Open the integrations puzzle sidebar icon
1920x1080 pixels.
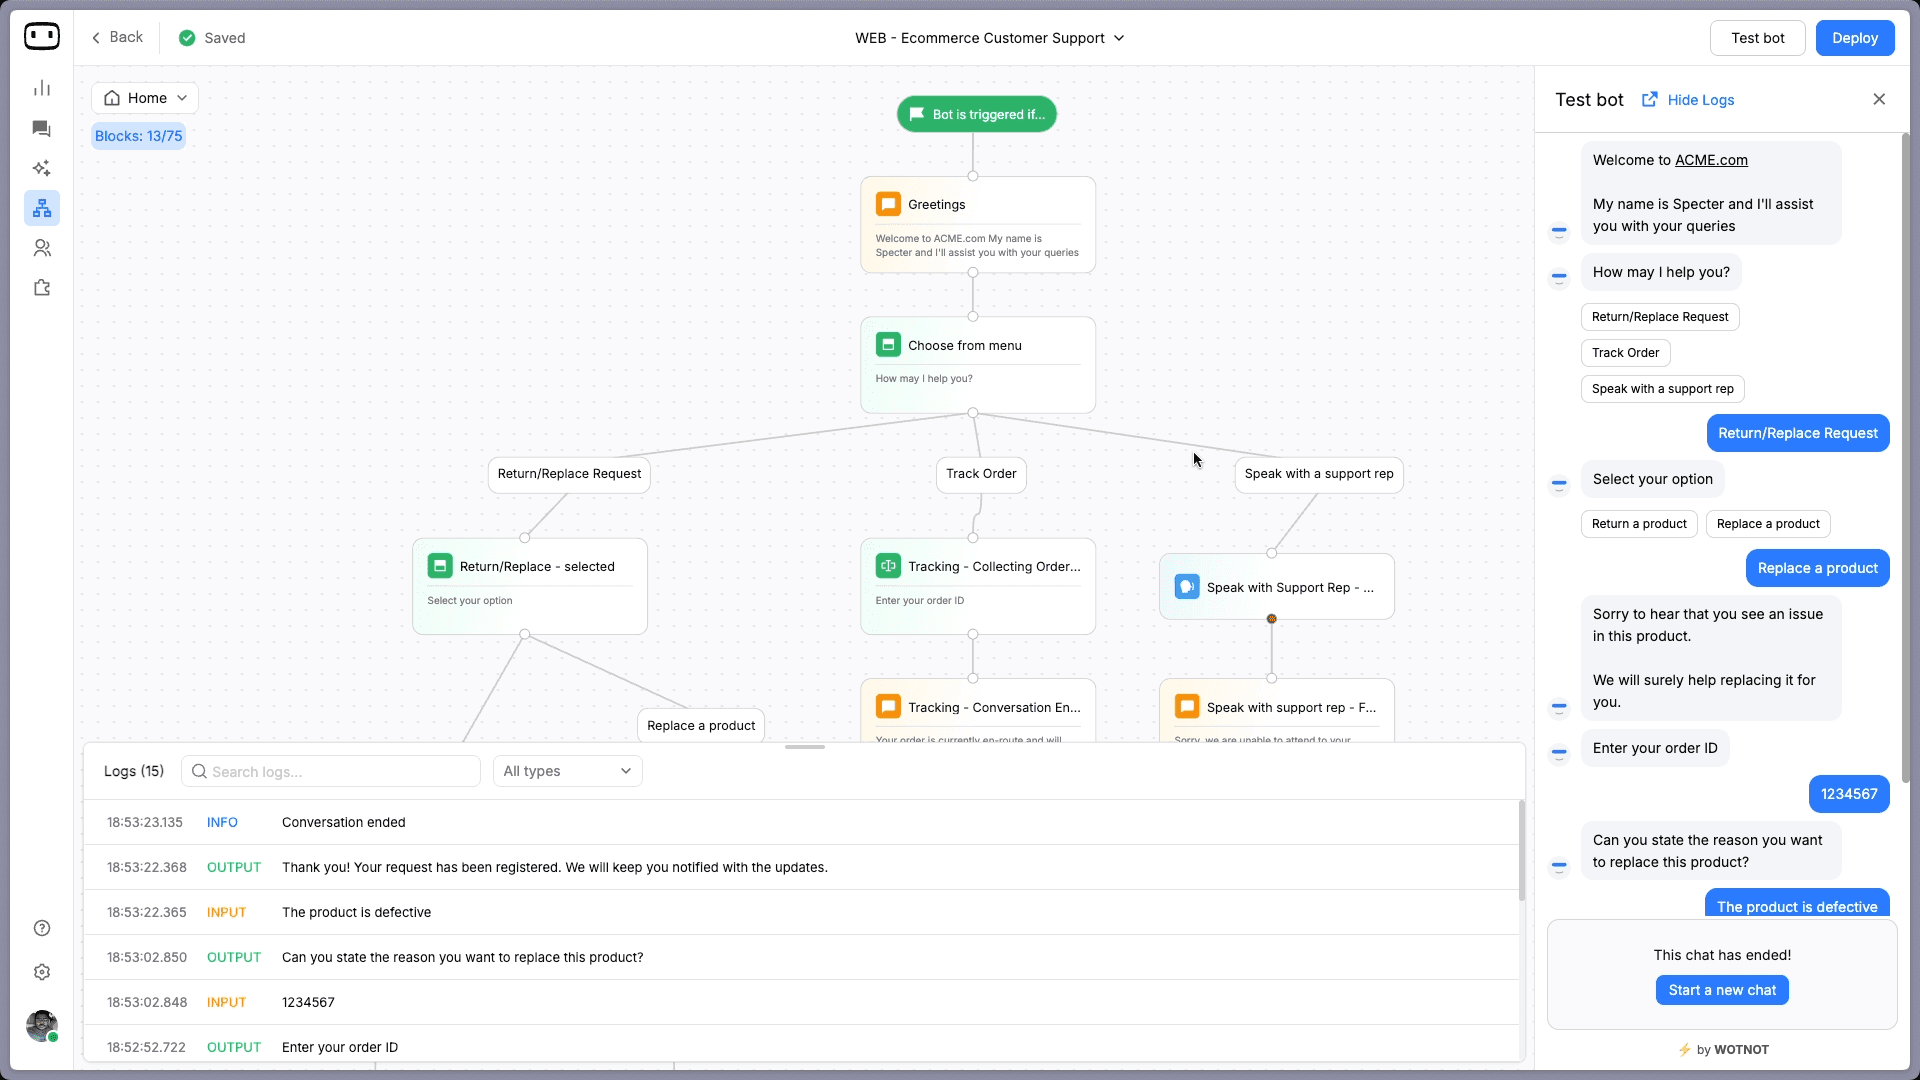tap(42, 288)
